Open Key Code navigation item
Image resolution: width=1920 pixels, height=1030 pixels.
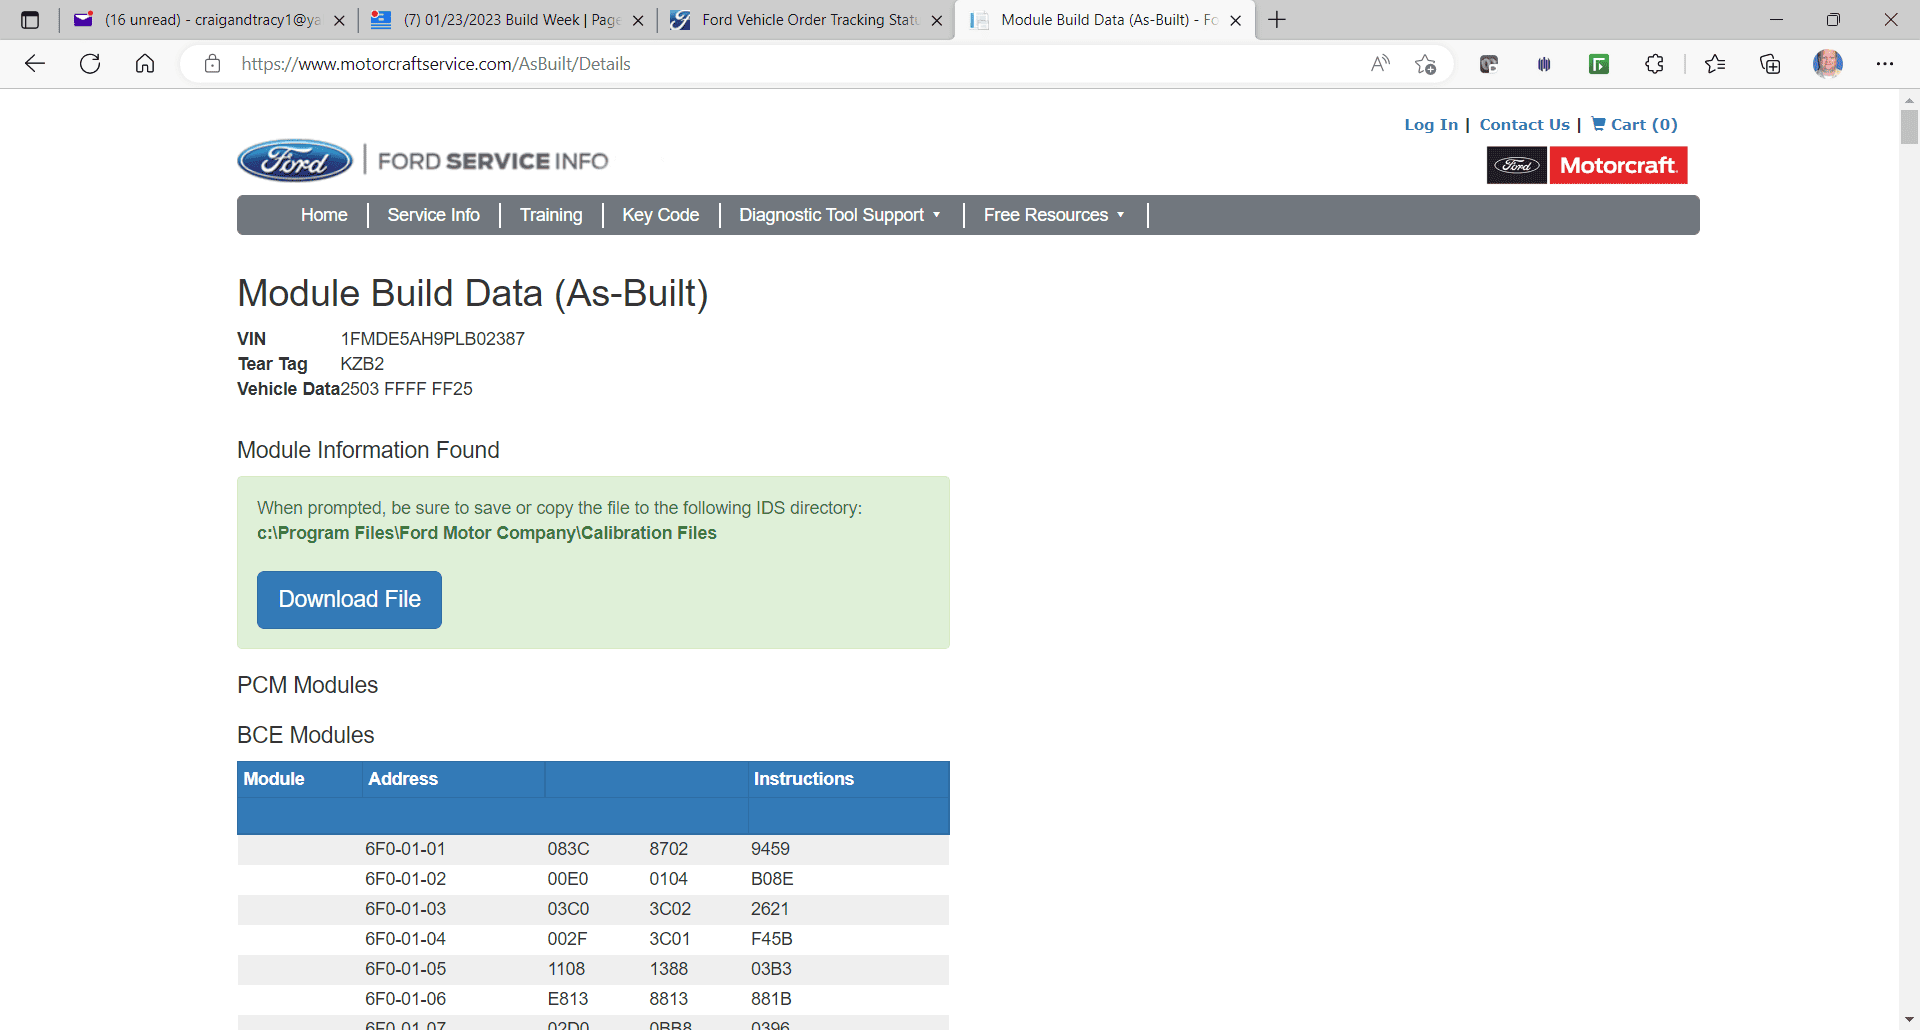660,215
